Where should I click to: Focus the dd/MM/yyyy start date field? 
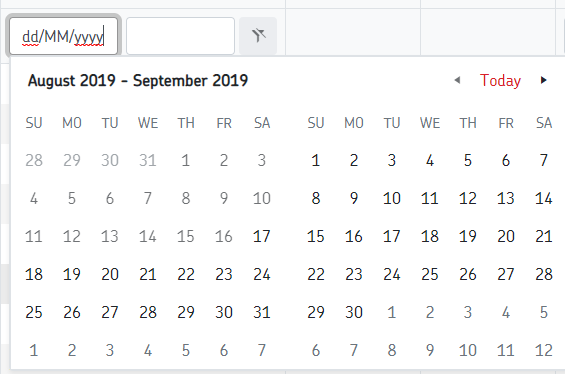[x=63, y=36]
